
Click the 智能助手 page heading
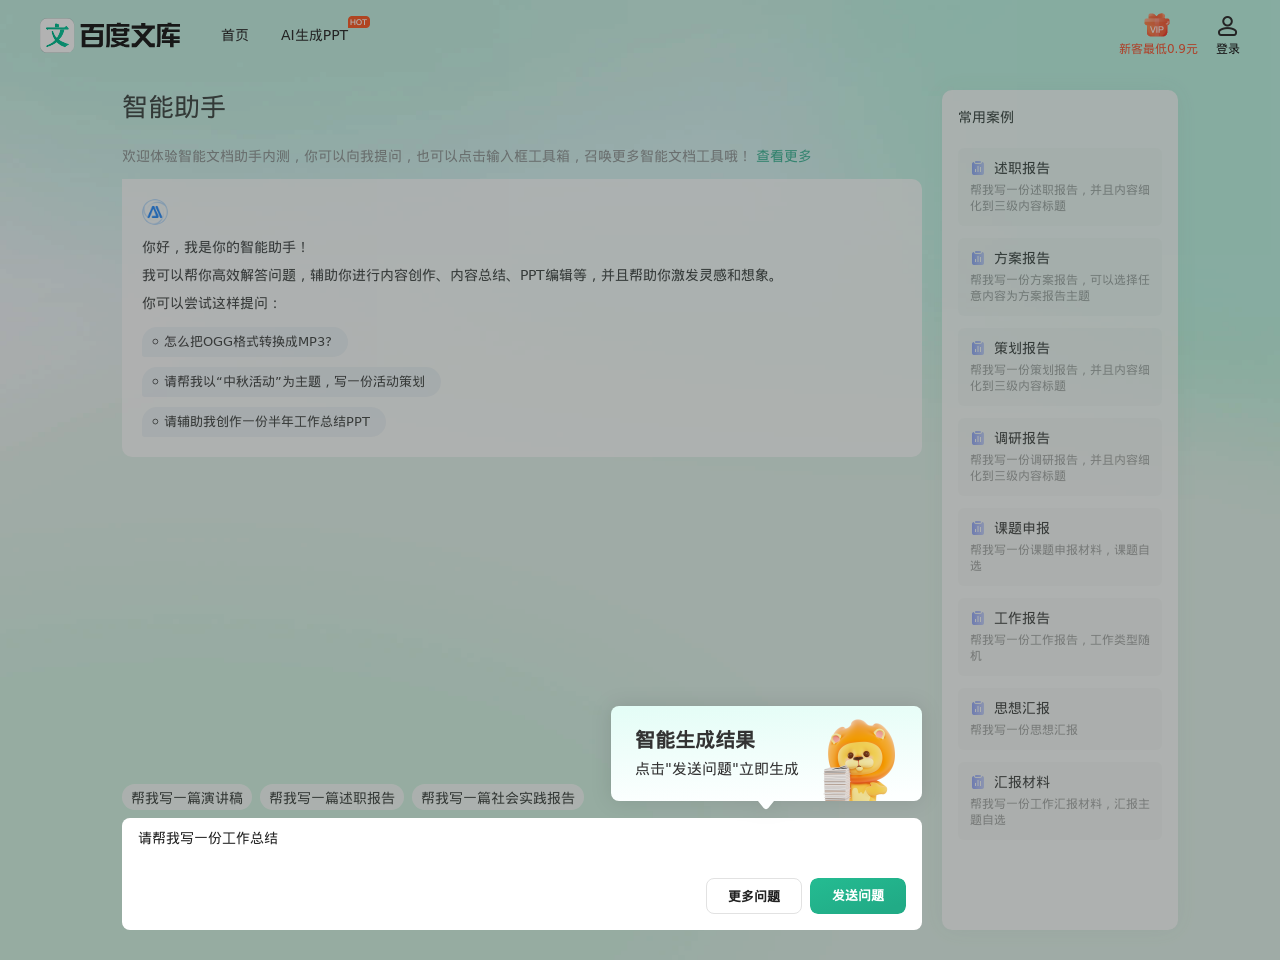click(174, 107)
